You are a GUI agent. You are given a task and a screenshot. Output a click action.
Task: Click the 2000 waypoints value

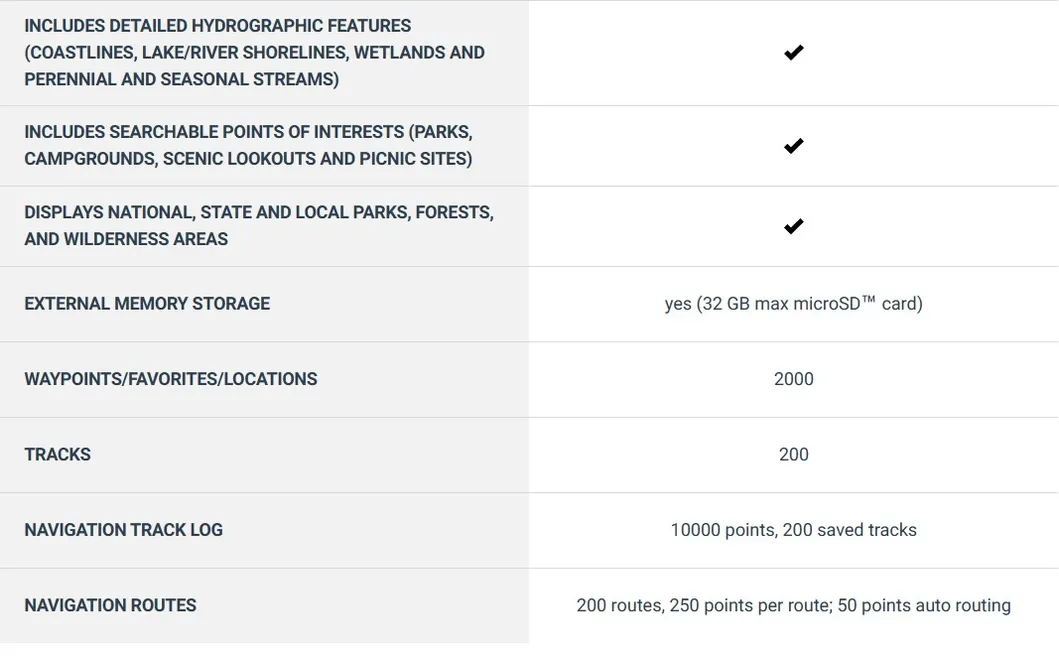click(793, 379)
